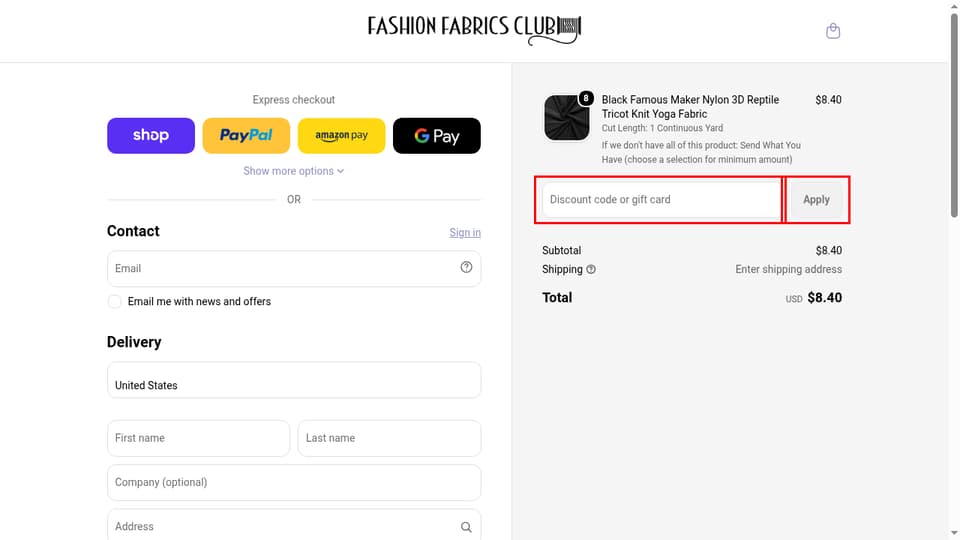Click the 'Subtotal' label
The image size is (960, 540).
561,250
